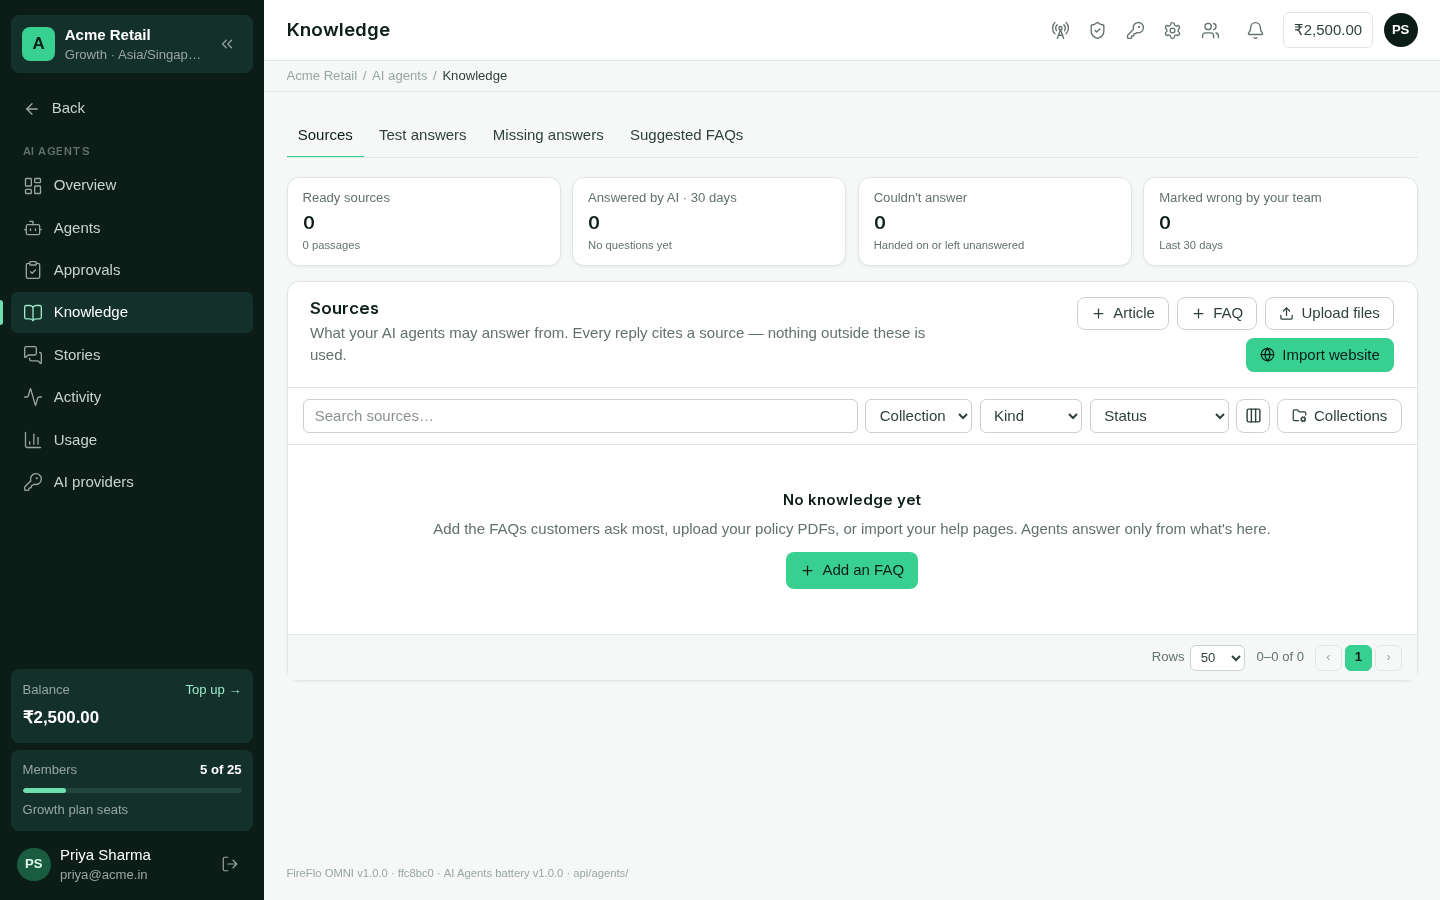The width and height of the screenshot is (1440, 900).
Task: Click the AI agents breadcrumb link
Action: pyautogui.click(x=399, y=76)
